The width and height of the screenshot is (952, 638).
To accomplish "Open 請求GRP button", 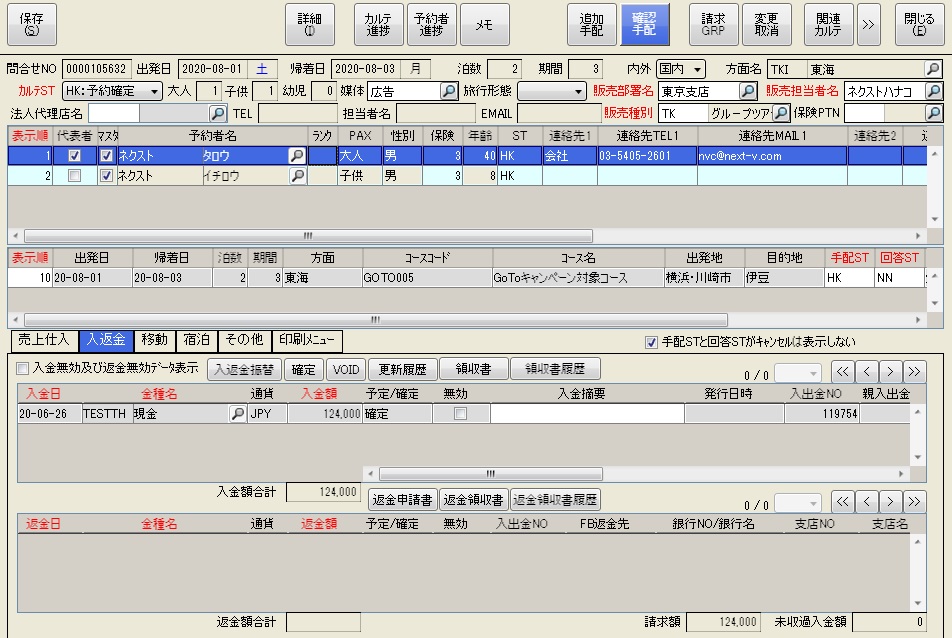I will pyautogui.click(x=713, y=24).
